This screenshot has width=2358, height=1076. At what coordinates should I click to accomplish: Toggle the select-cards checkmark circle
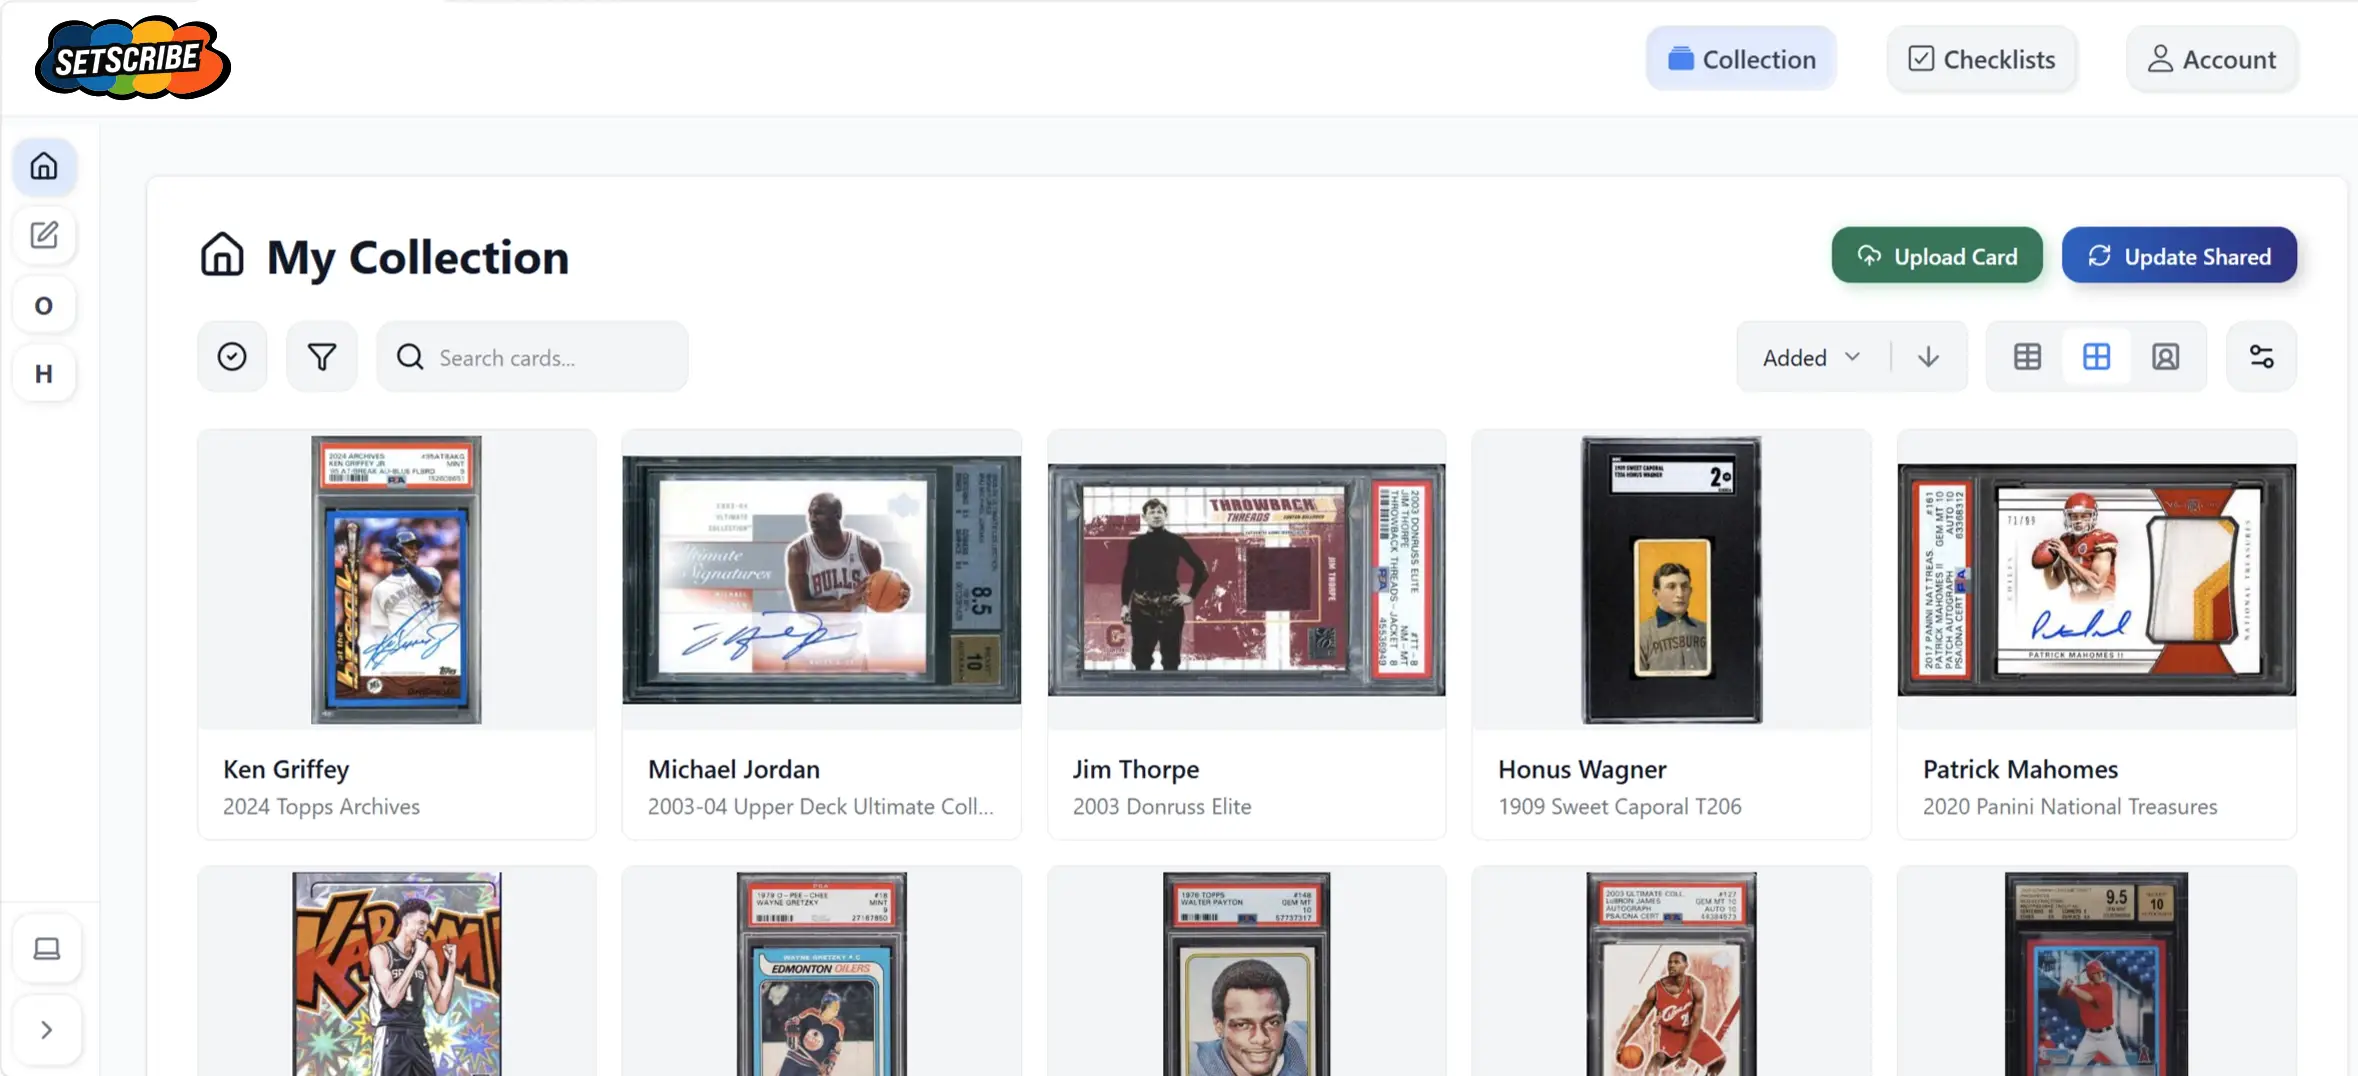click(x=232, y=357)
